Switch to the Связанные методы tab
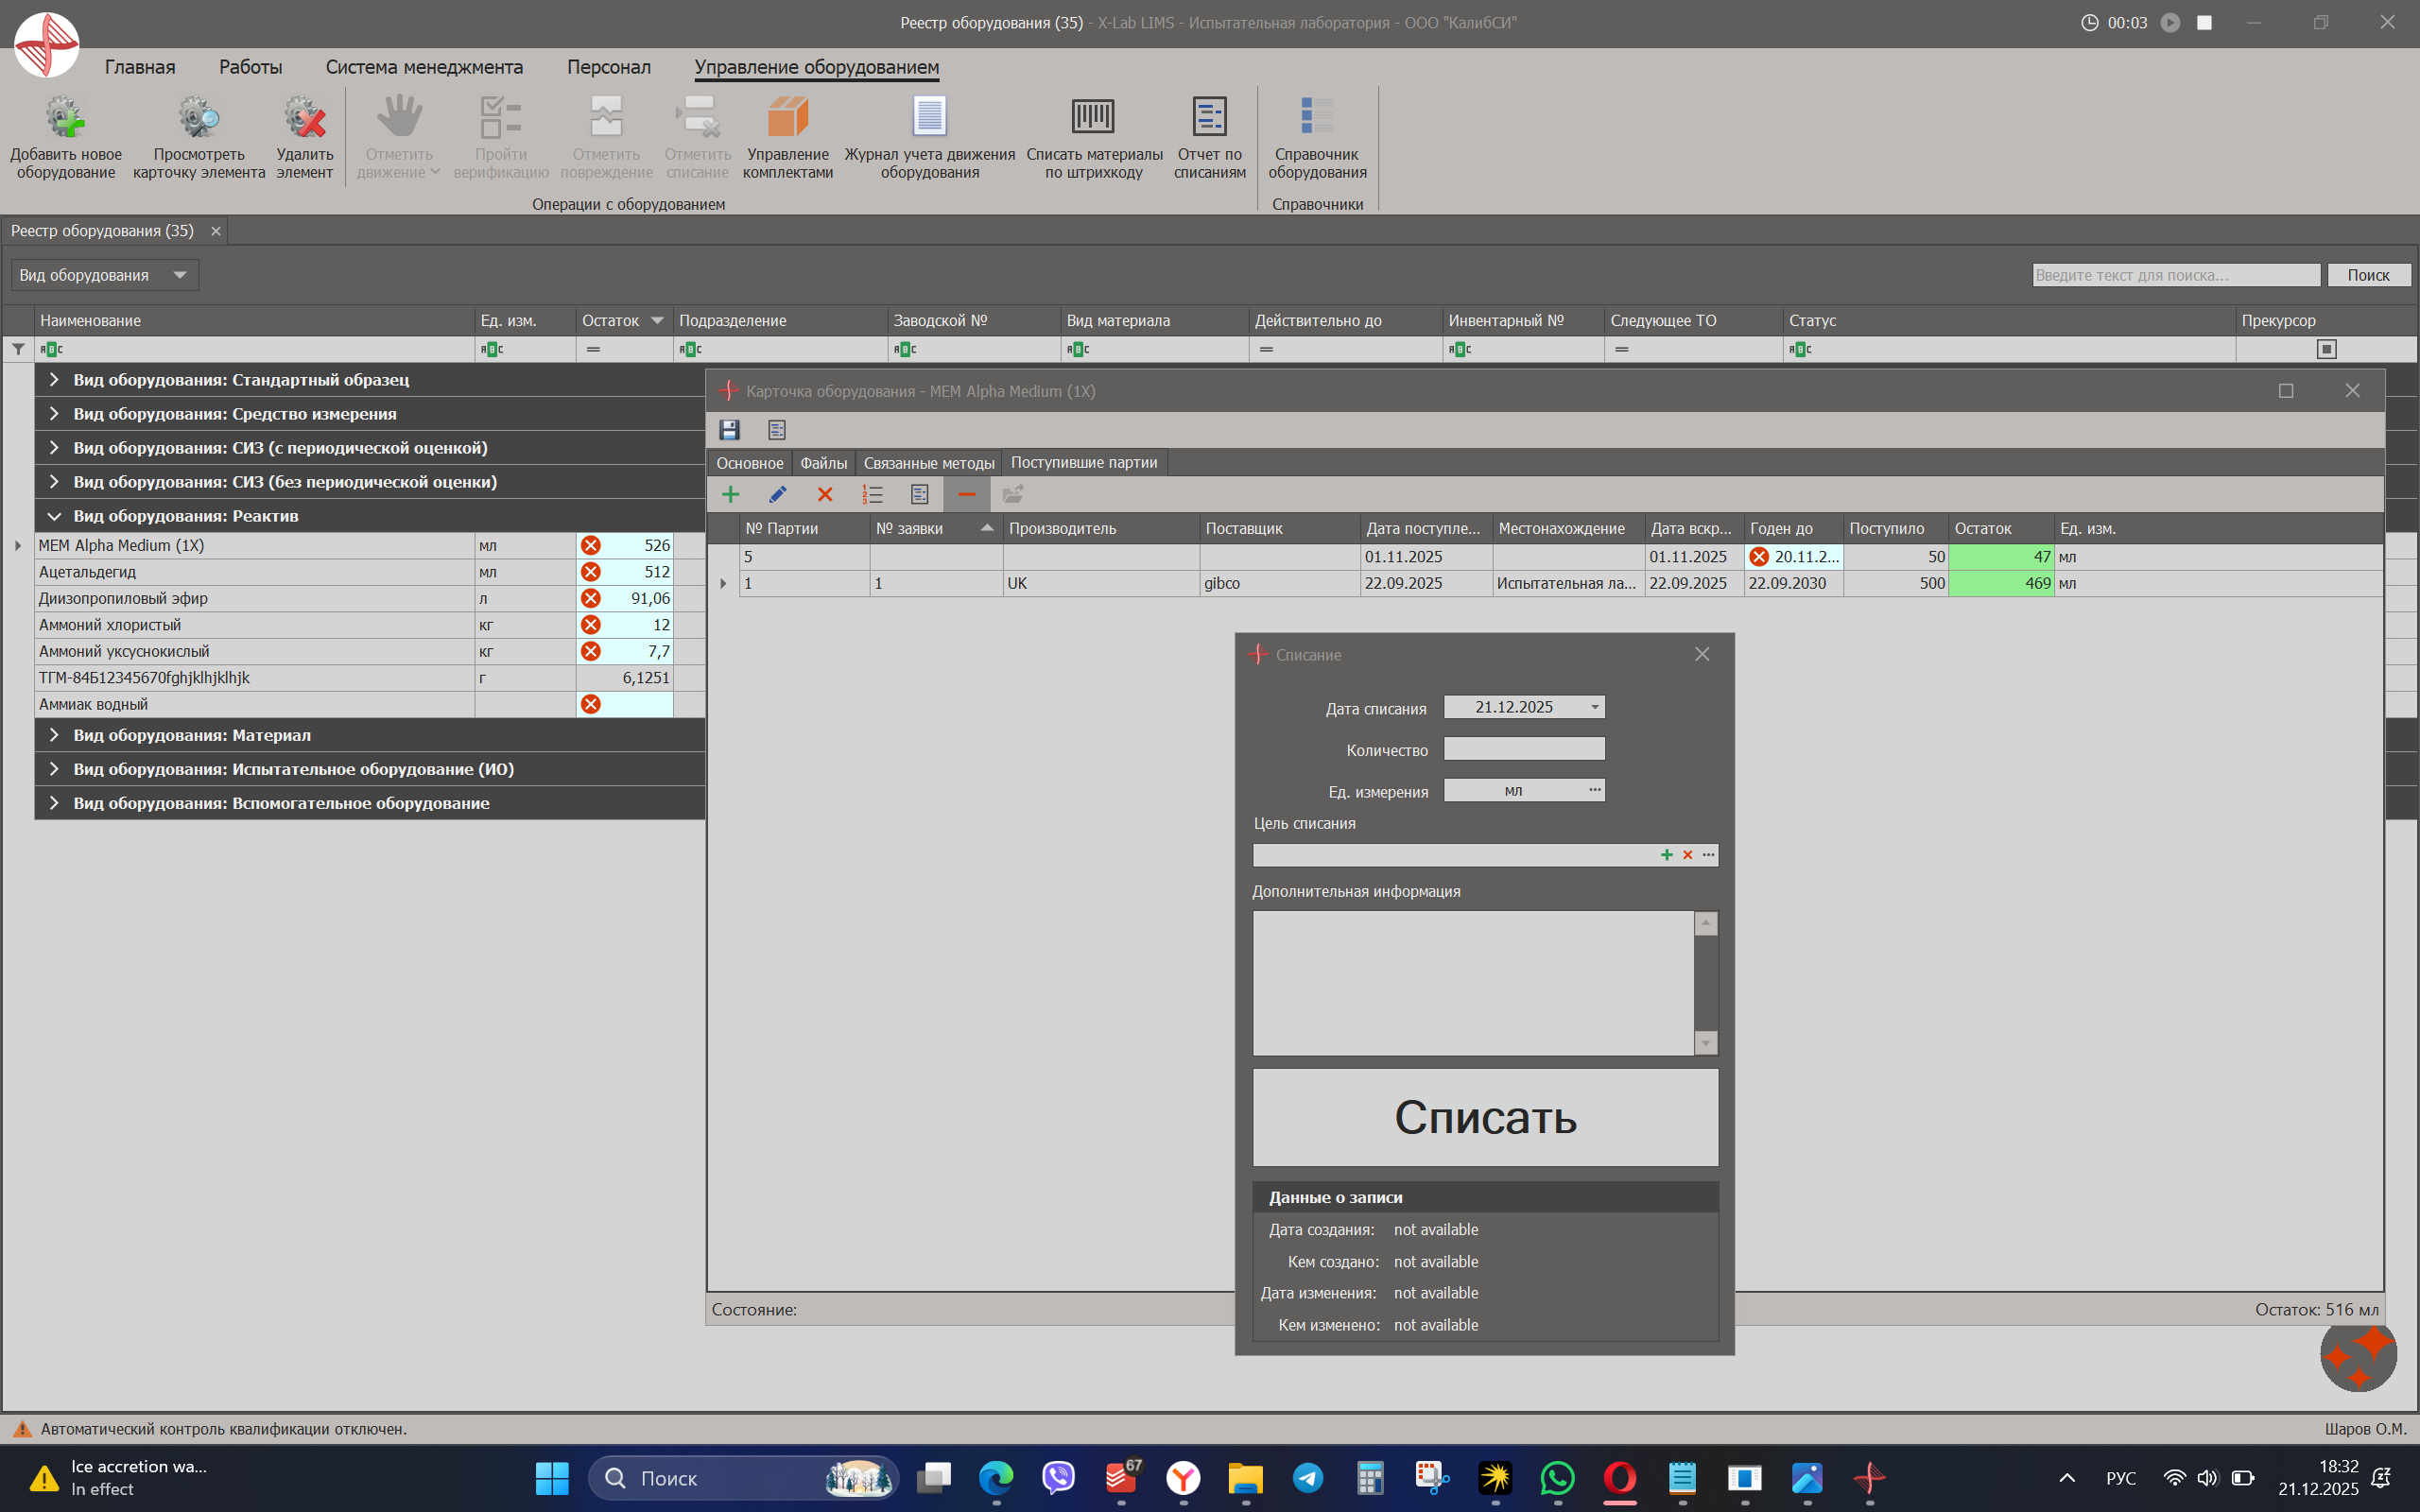Viewport: 2420px width, 1512px height. (928, 463)
